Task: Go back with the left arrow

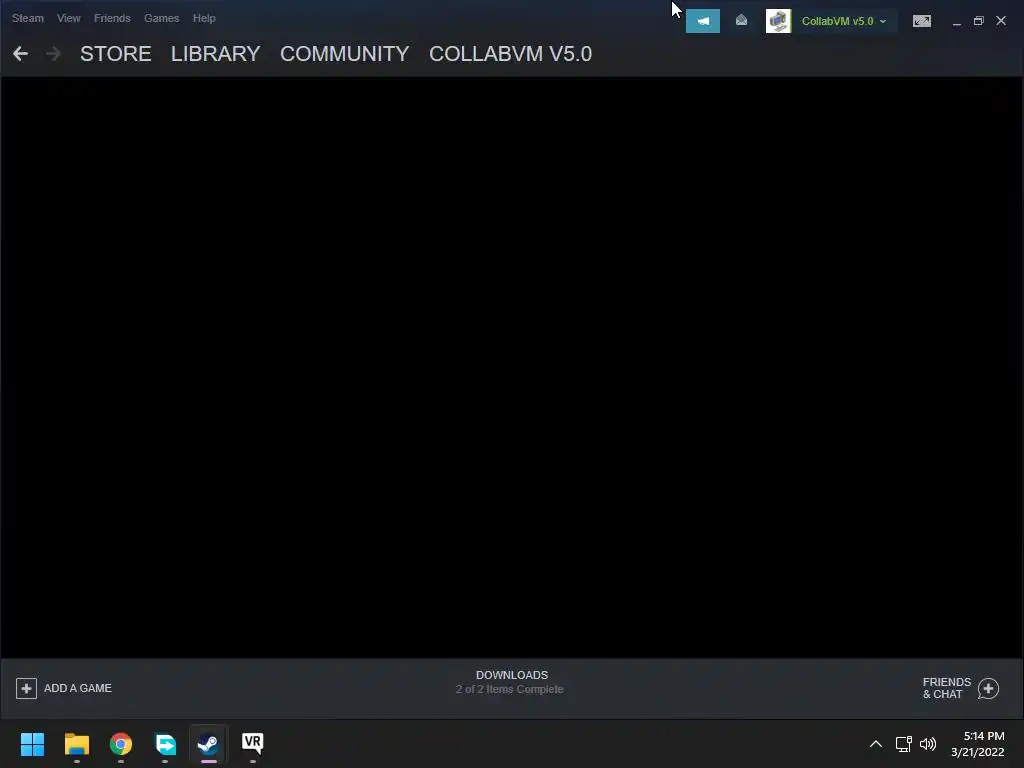Action: click(x=20, y=54)
